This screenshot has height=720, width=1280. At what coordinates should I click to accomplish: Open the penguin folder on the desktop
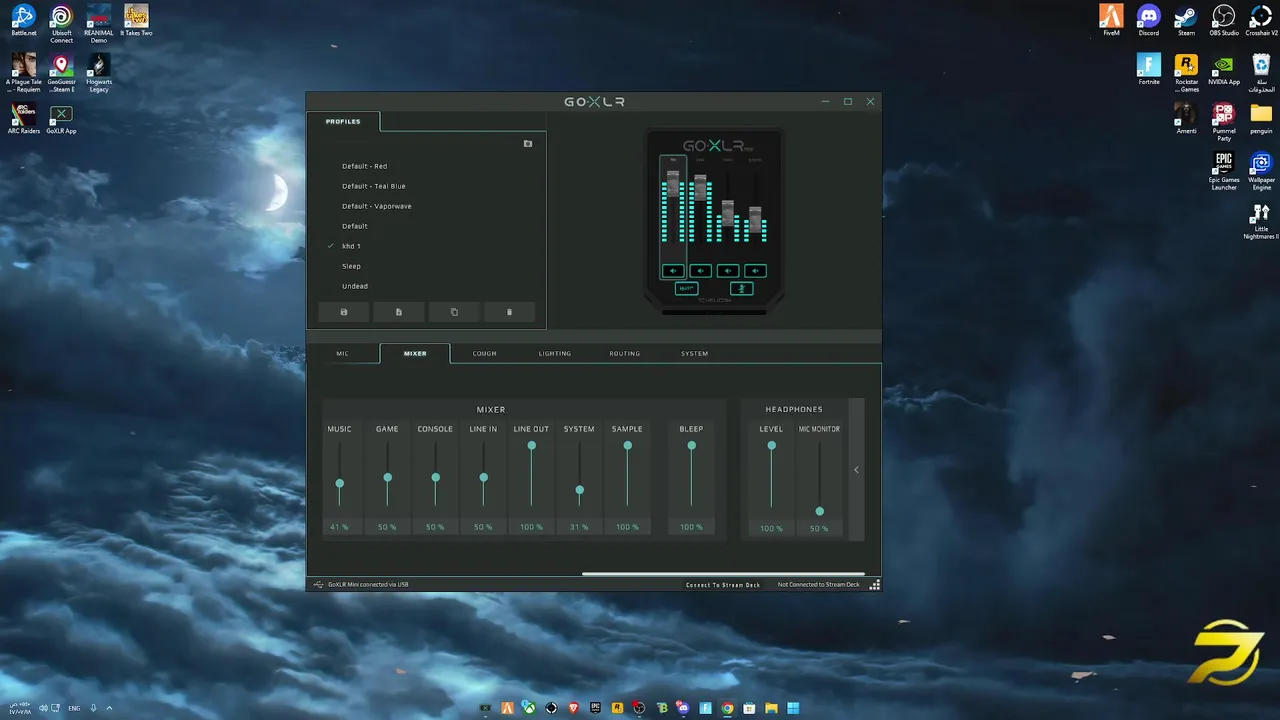1261,118
